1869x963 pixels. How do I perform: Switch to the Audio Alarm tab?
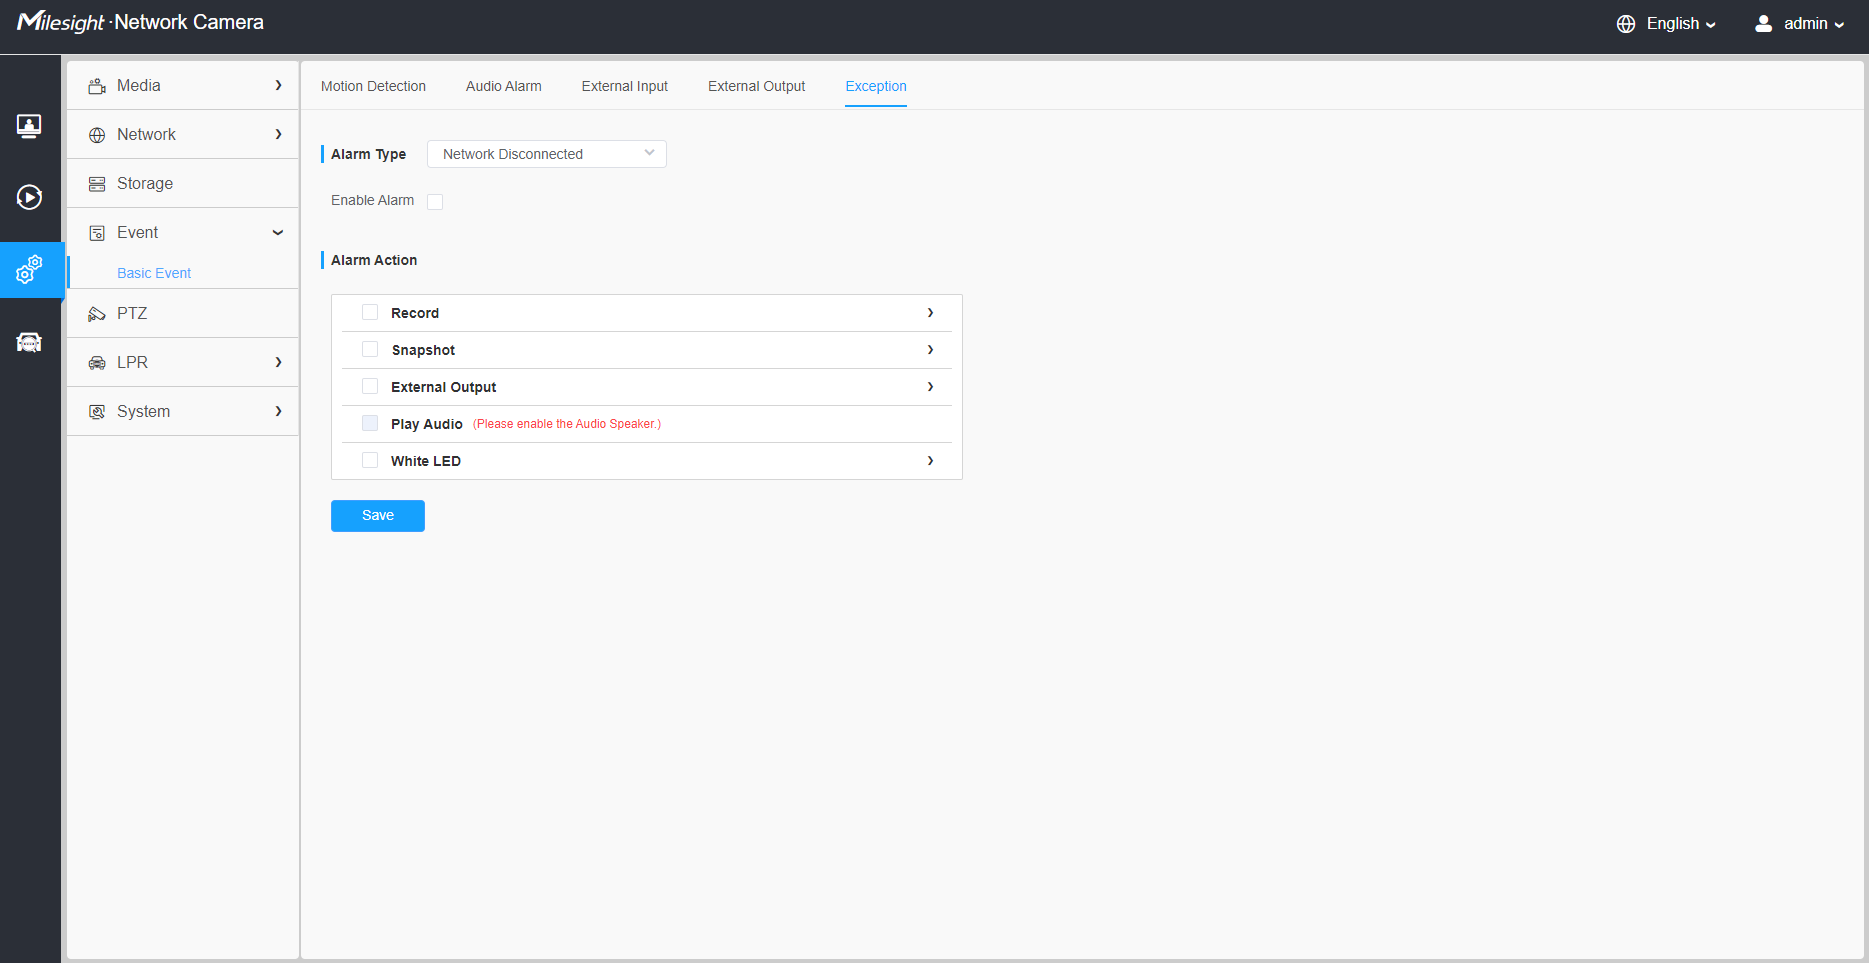[503, 87]
